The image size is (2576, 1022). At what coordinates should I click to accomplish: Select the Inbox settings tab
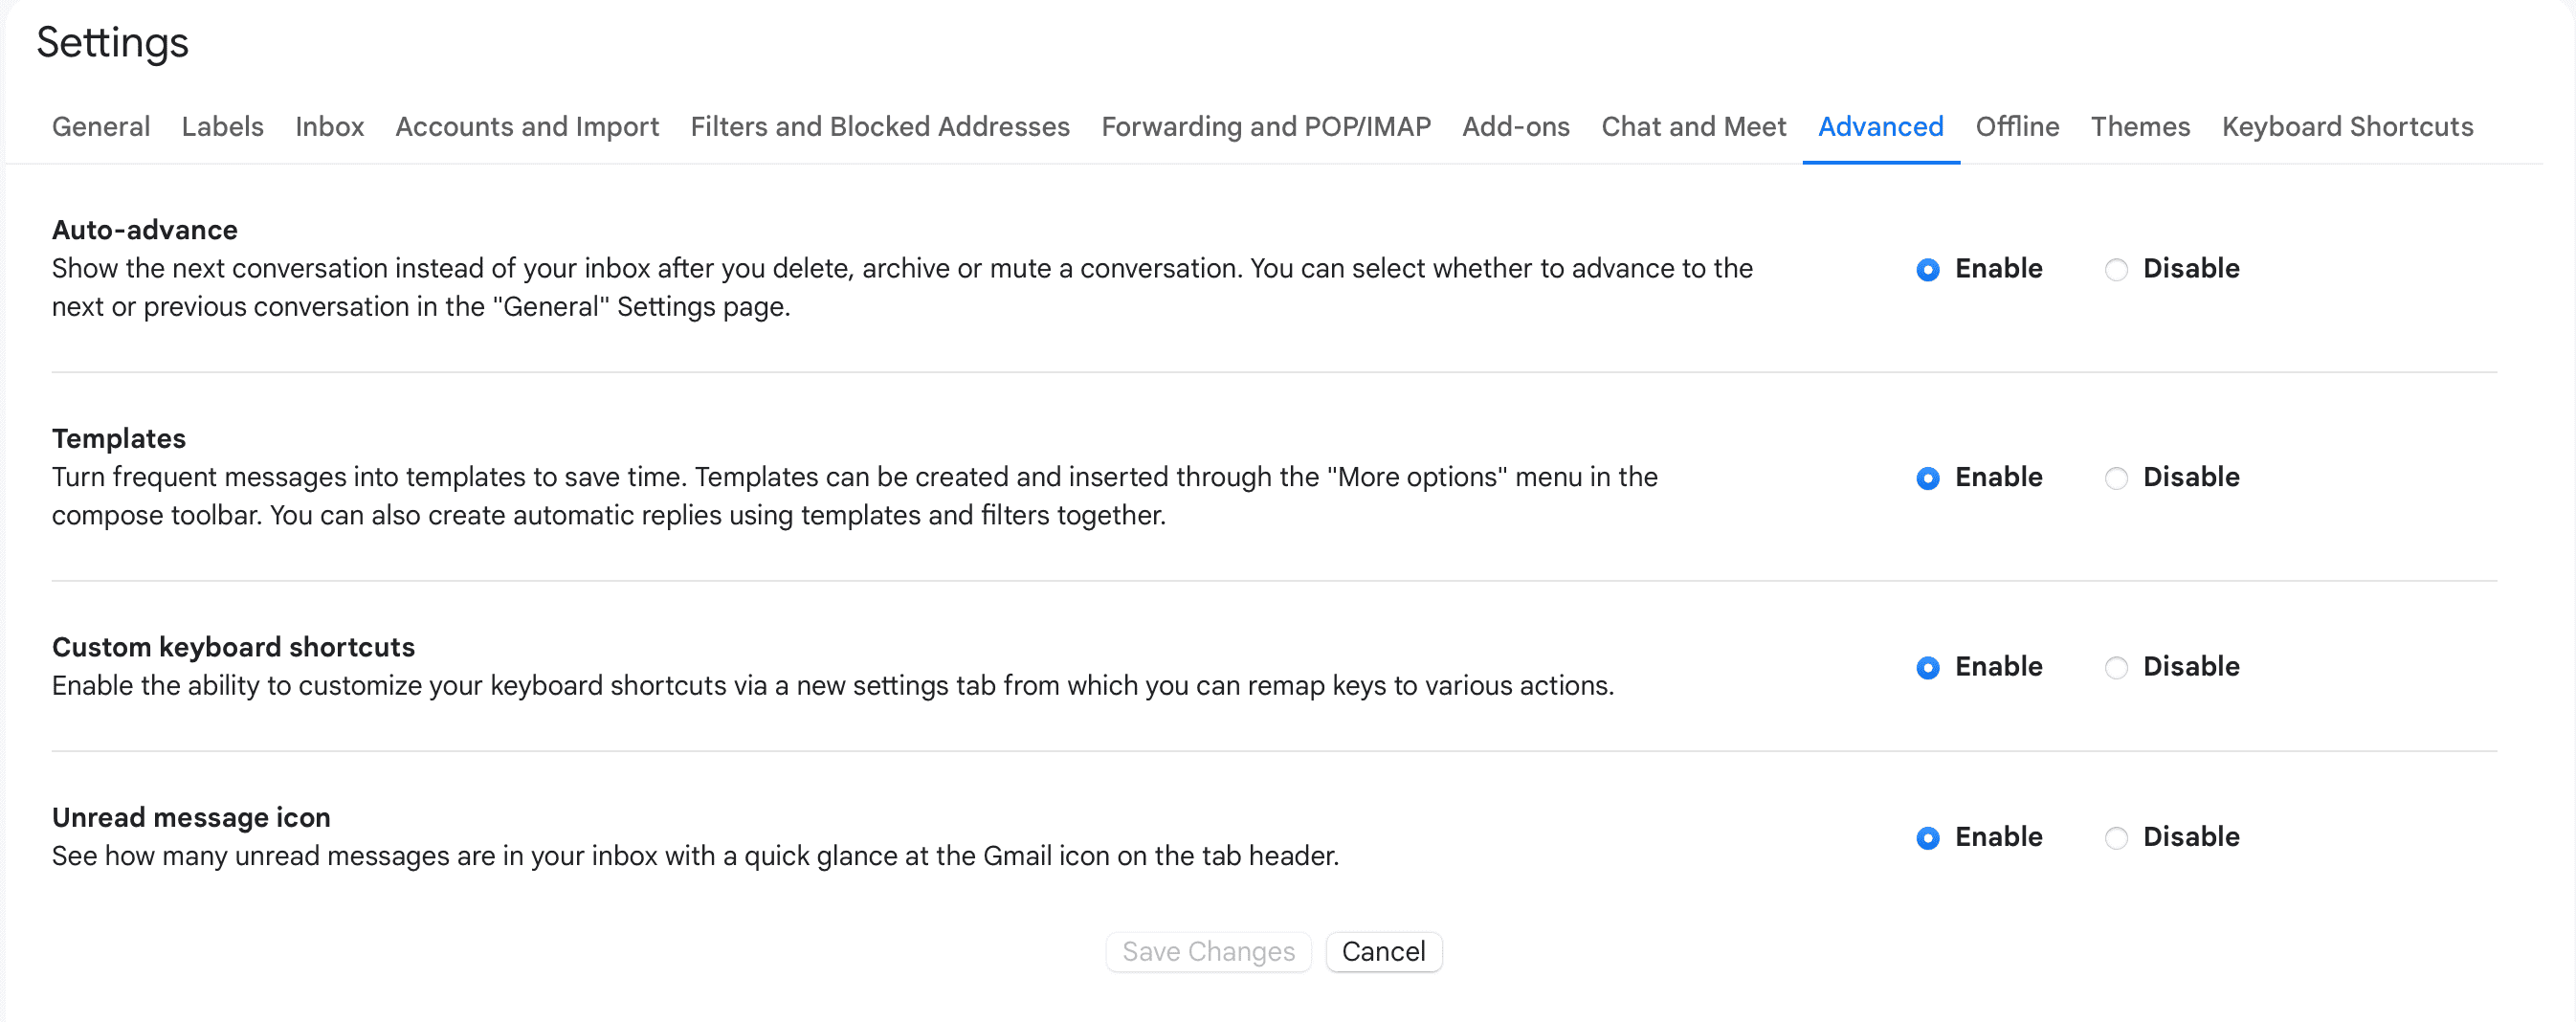point(329,127)
